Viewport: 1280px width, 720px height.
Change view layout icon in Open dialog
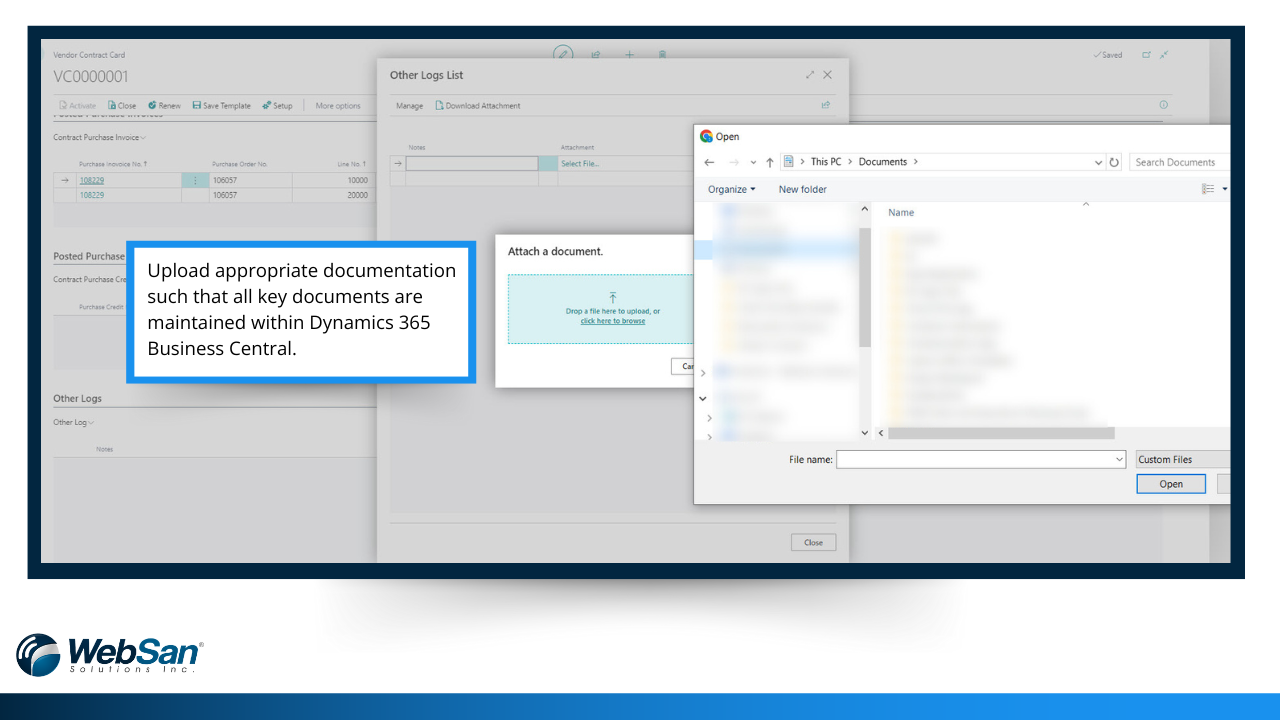1208,189
